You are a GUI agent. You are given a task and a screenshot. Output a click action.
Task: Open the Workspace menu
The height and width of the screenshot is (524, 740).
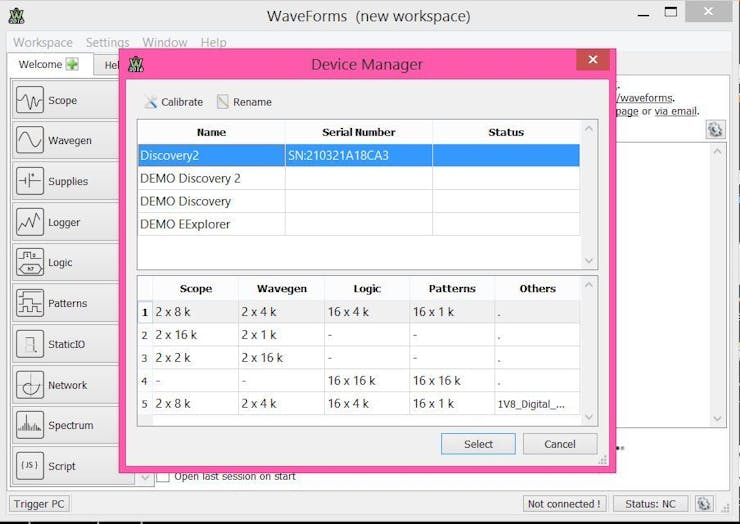click(43, 42)
